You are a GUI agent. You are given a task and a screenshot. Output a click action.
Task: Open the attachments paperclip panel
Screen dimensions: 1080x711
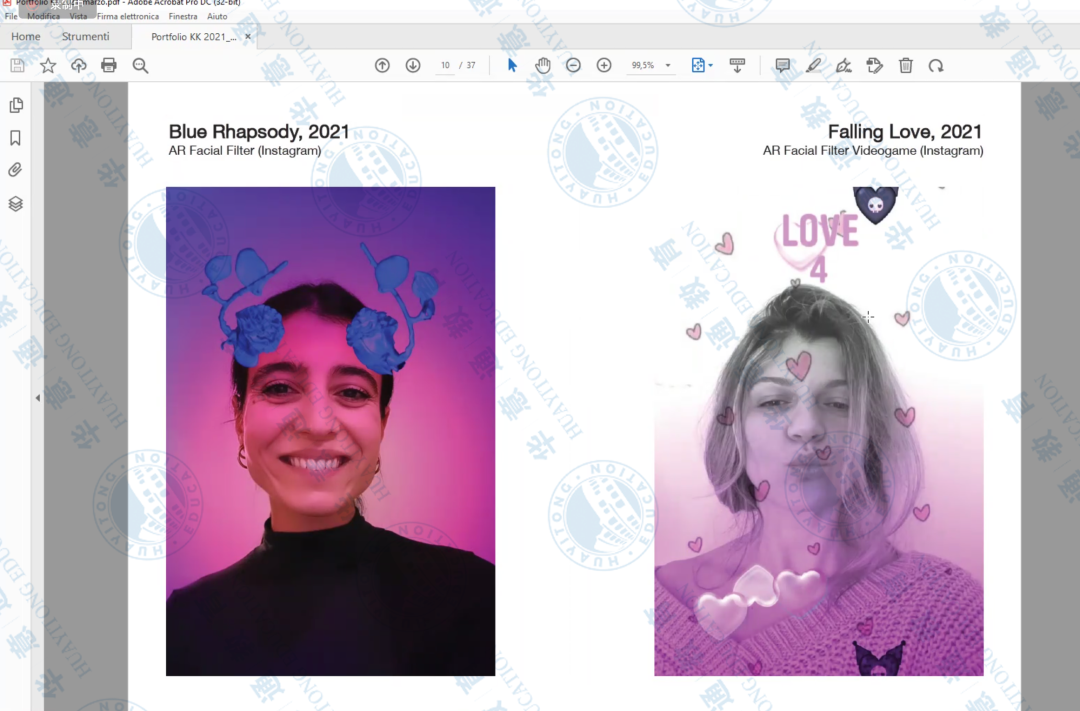[16, 170]
